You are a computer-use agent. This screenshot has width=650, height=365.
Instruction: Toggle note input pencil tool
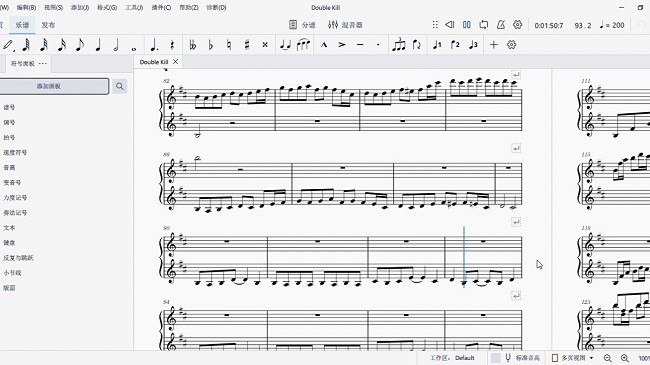(x=8, y=45)
